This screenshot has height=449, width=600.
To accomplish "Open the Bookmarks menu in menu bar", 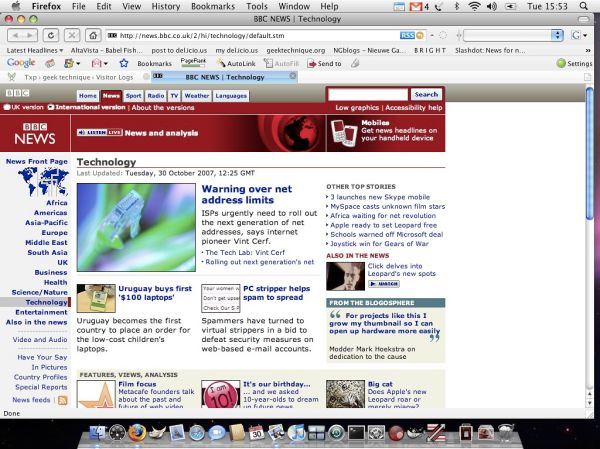I will point(213,6).
